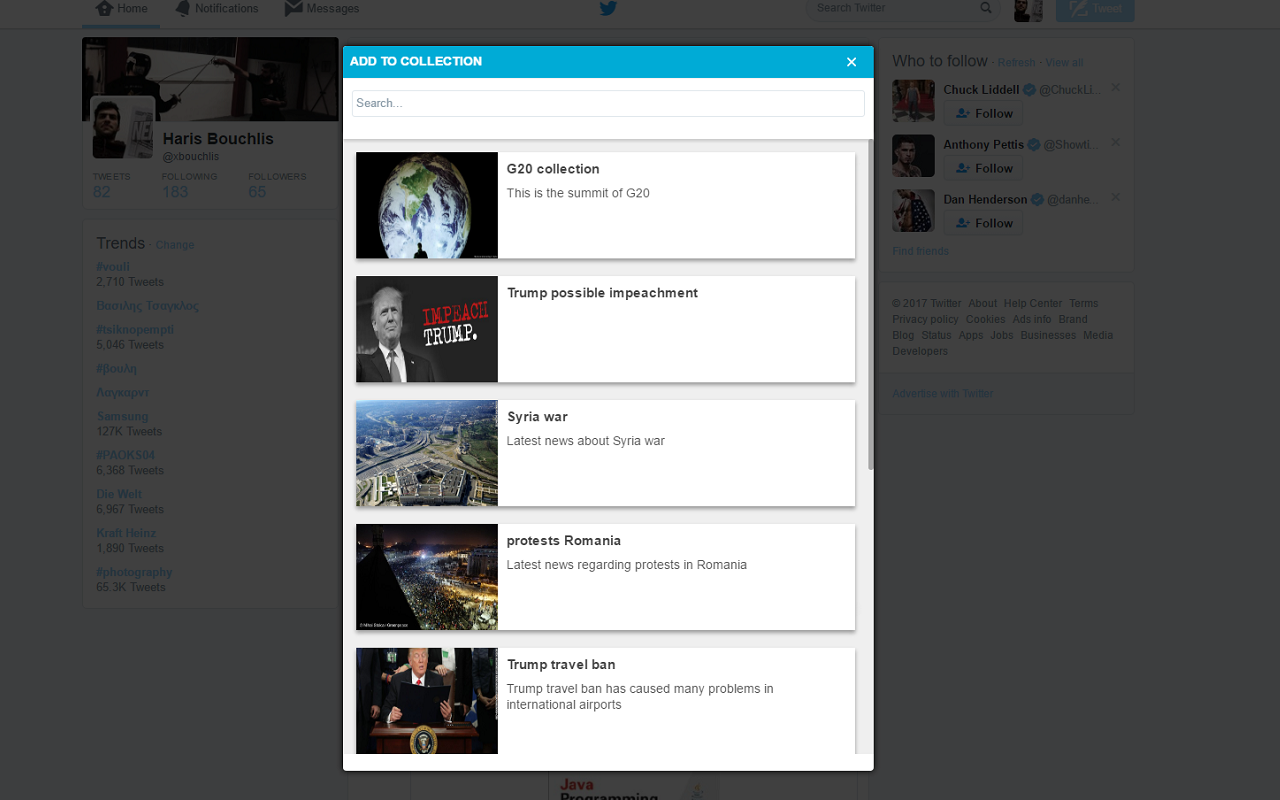Open the Kraft Heinz trend
This screenshot has height=800, width=1280.
(x=126, y=533)
